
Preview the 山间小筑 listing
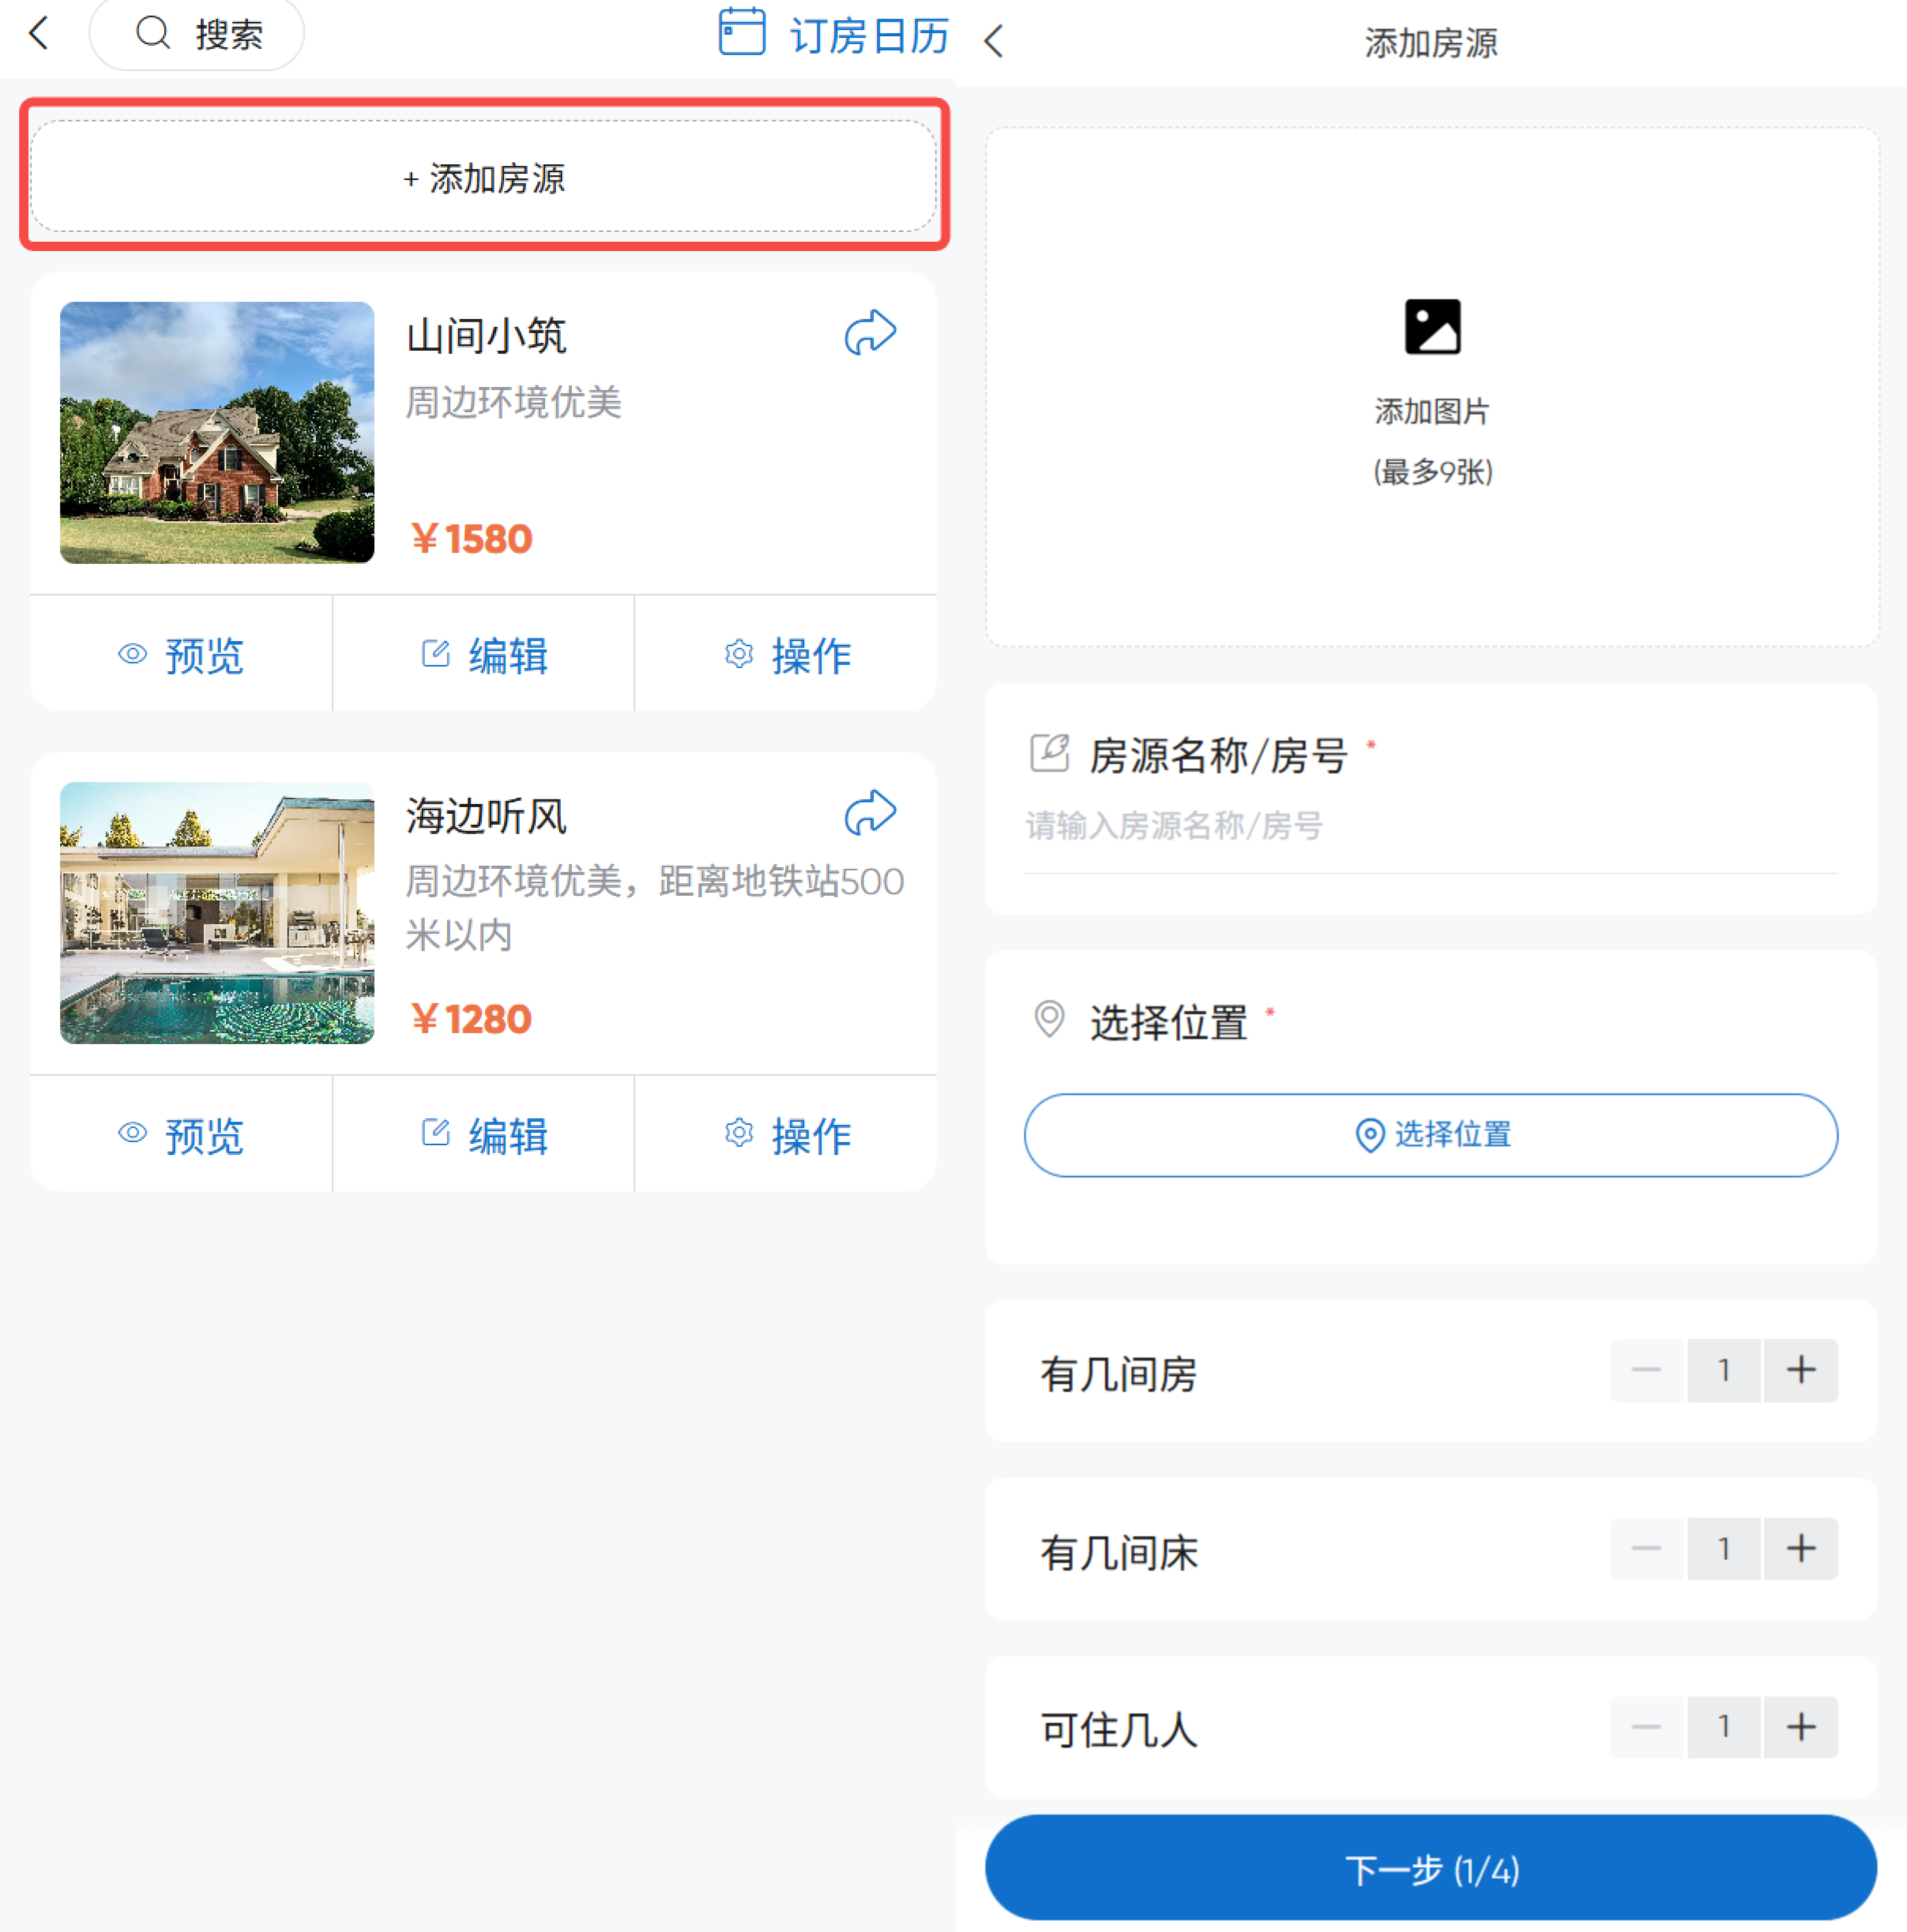(181, 655)
